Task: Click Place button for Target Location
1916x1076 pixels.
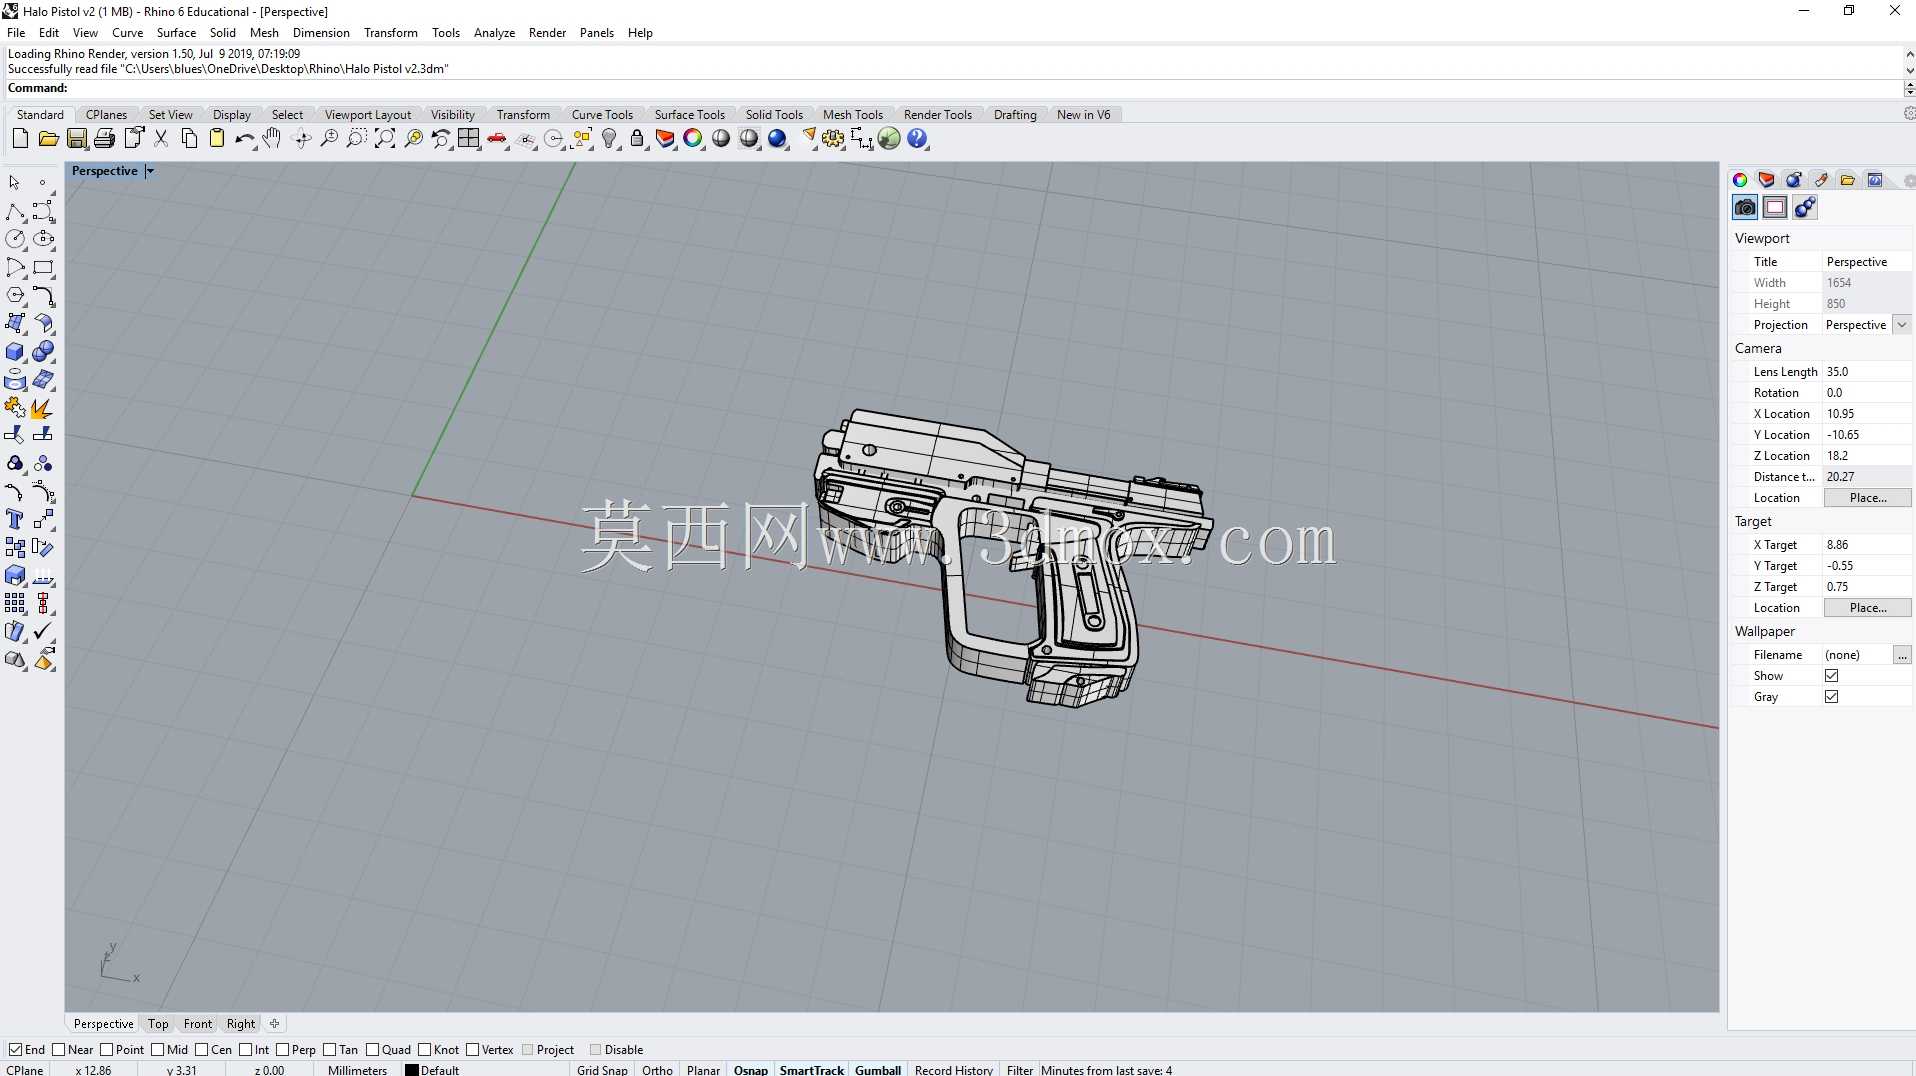Action: pos(1867,608)
